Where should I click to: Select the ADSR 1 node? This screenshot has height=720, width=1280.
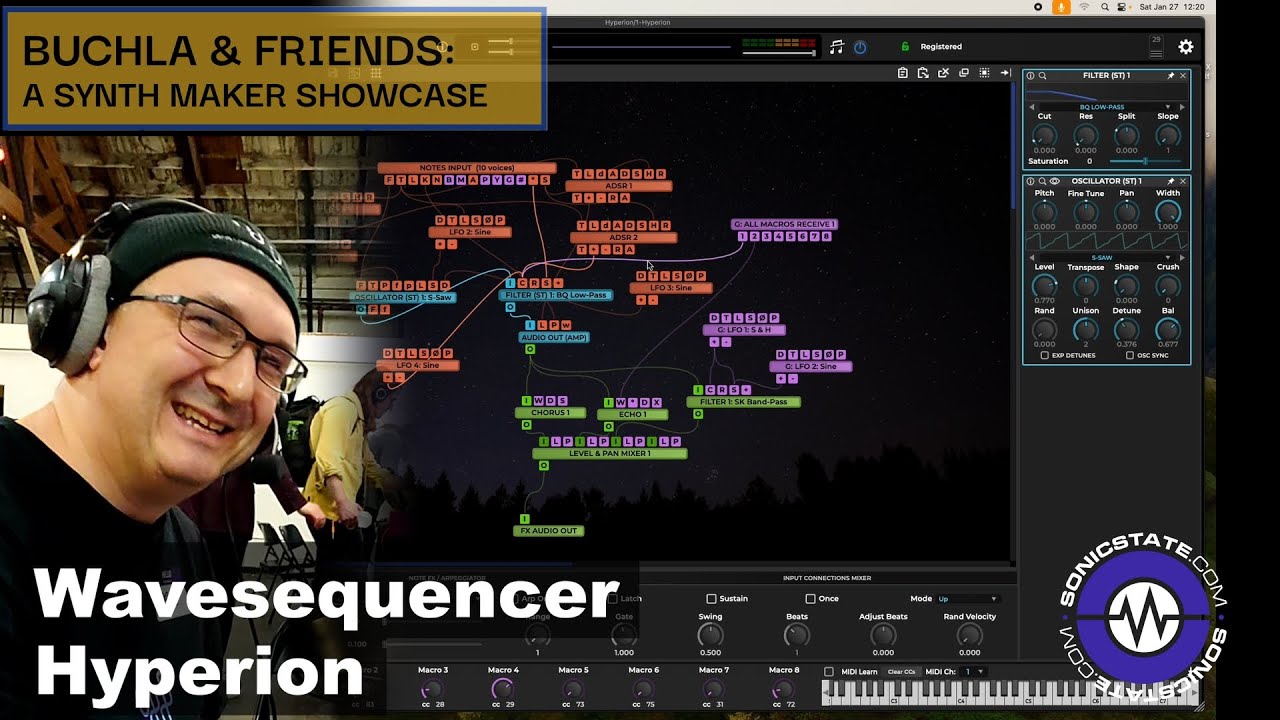click(x=619, y=186)
